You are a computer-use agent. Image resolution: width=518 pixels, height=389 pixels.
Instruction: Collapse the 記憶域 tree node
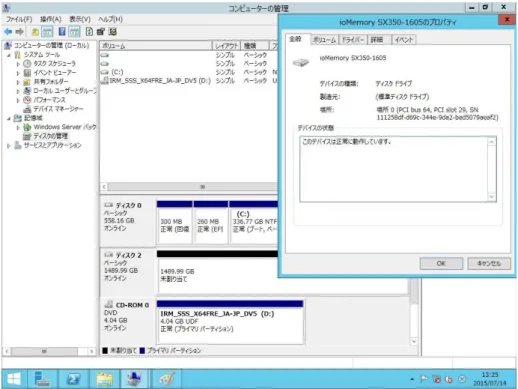(x=9, y=118)
